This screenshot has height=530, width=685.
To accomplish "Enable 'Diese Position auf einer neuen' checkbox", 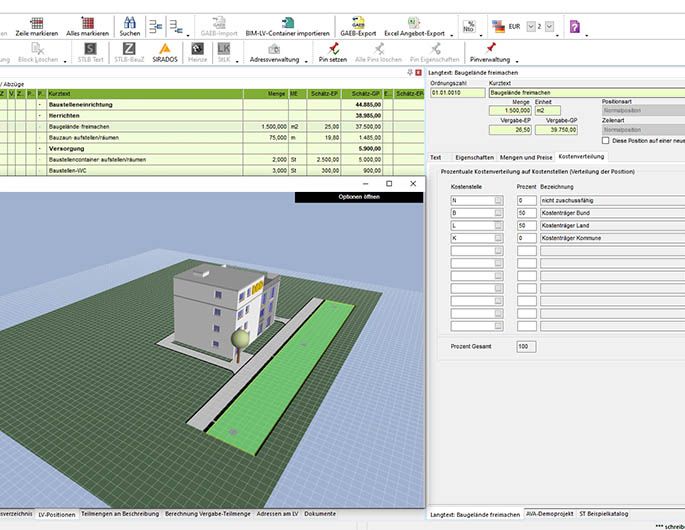I will pyautogui.click(x=606, y=140).
